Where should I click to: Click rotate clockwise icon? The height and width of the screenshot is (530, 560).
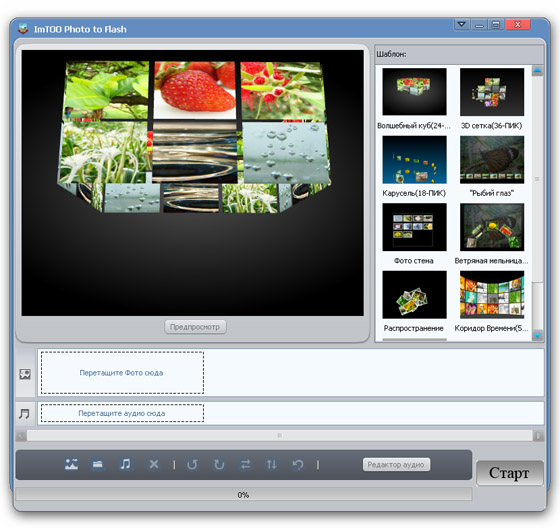pos(219,464)
